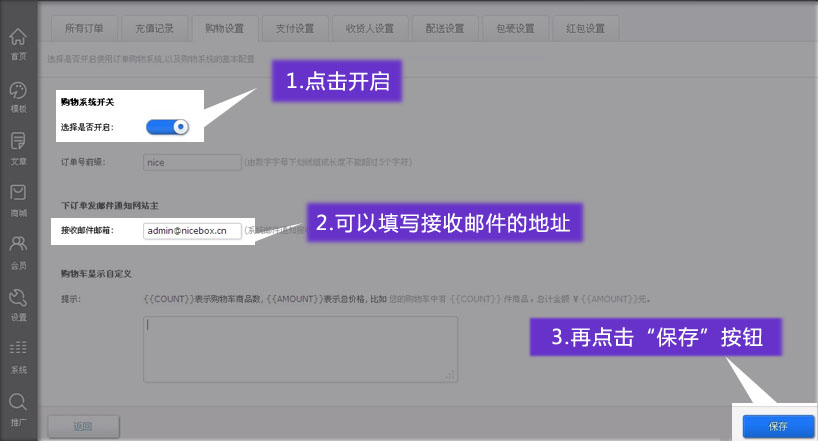
Task: Open the 红包设置 tab
Action: pos(584,28)
